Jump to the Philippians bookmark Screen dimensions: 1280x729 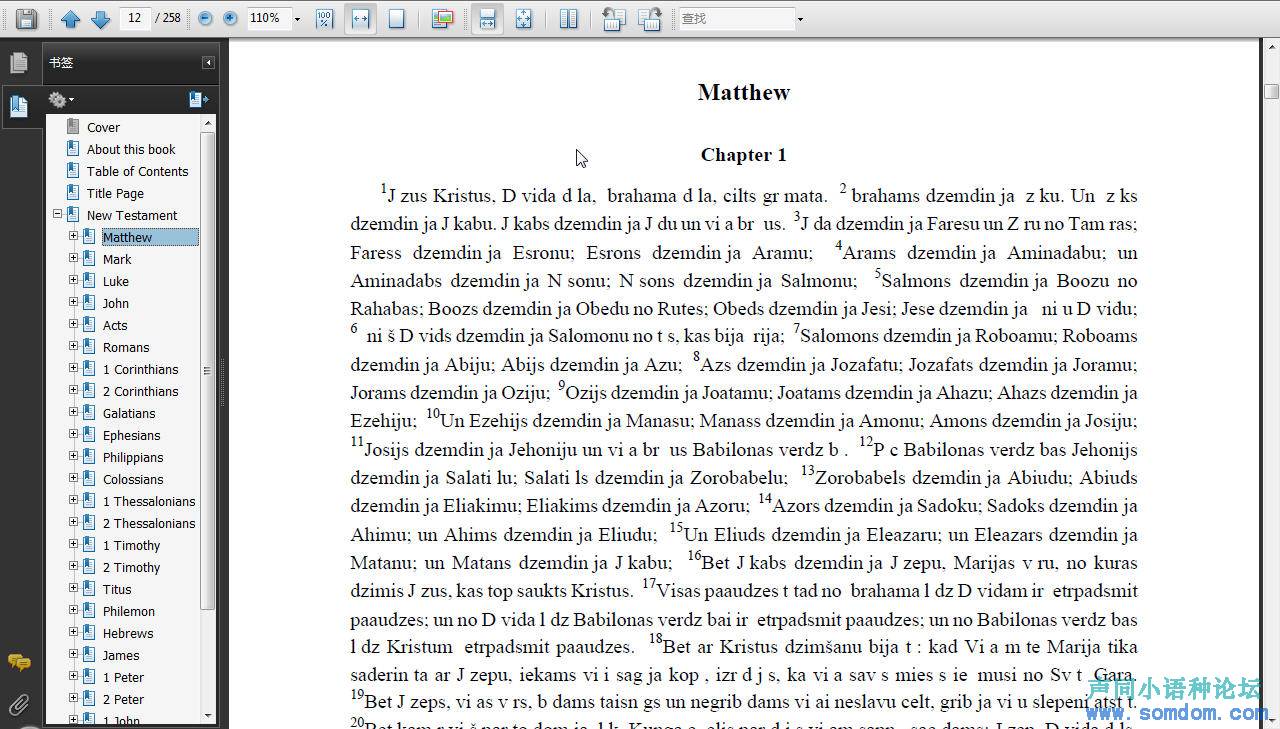(134, 457)
